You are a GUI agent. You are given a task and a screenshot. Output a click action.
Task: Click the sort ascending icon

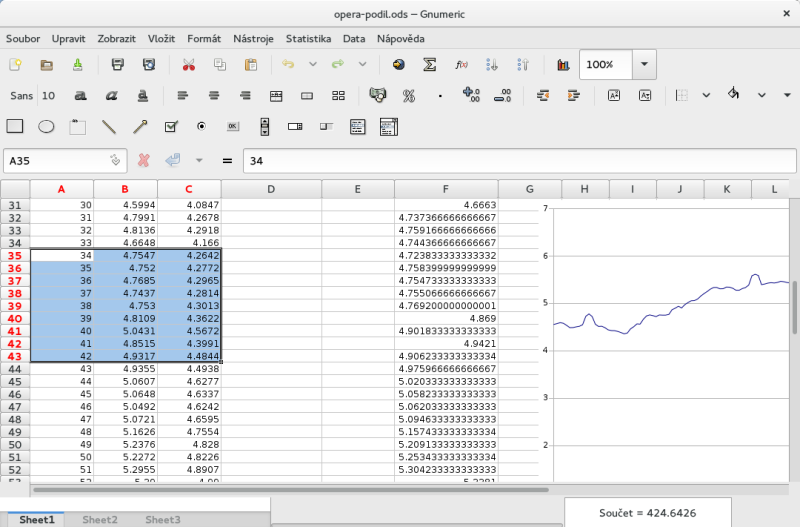click(x=493, y=65)
